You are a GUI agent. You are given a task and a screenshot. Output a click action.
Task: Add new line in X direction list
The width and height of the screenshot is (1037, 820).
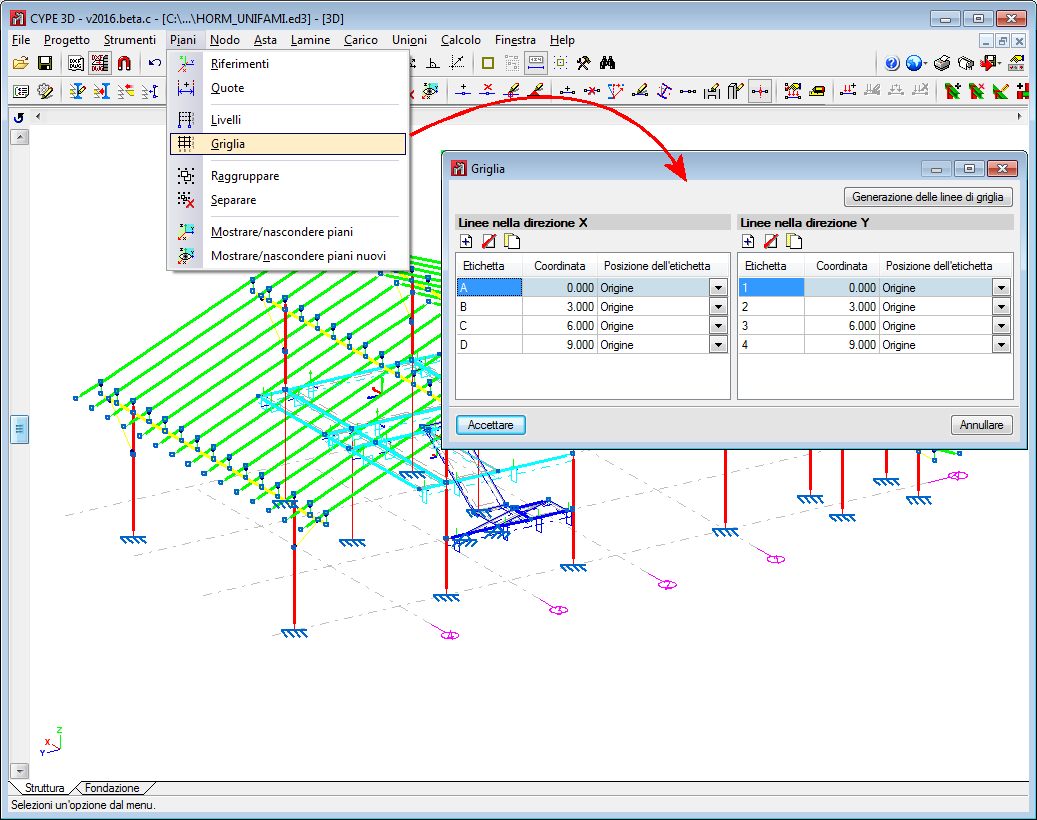point(466,241)
